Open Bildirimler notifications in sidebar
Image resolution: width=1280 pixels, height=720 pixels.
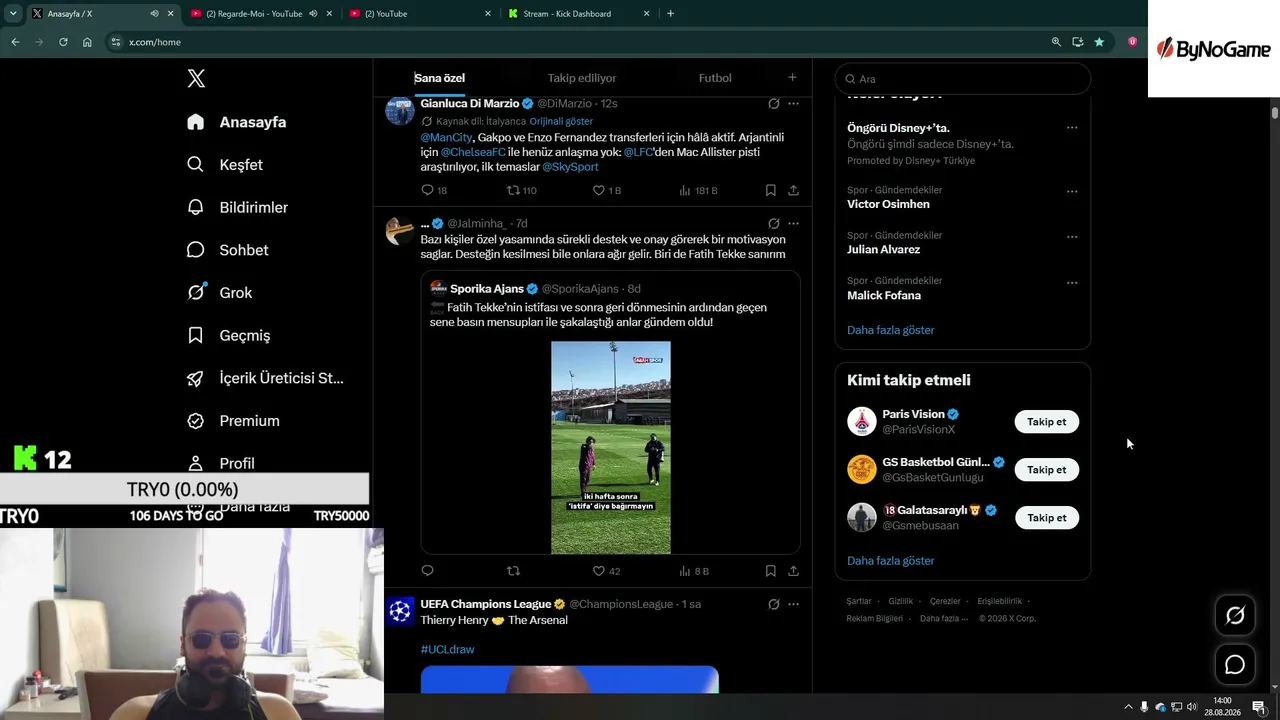(237, 207)
